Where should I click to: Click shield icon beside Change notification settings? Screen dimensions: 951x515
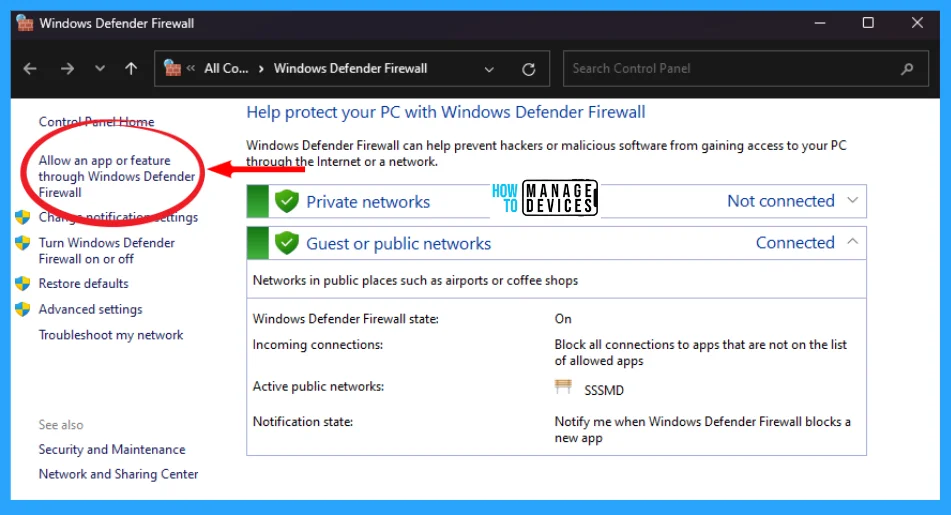[23, 217]
